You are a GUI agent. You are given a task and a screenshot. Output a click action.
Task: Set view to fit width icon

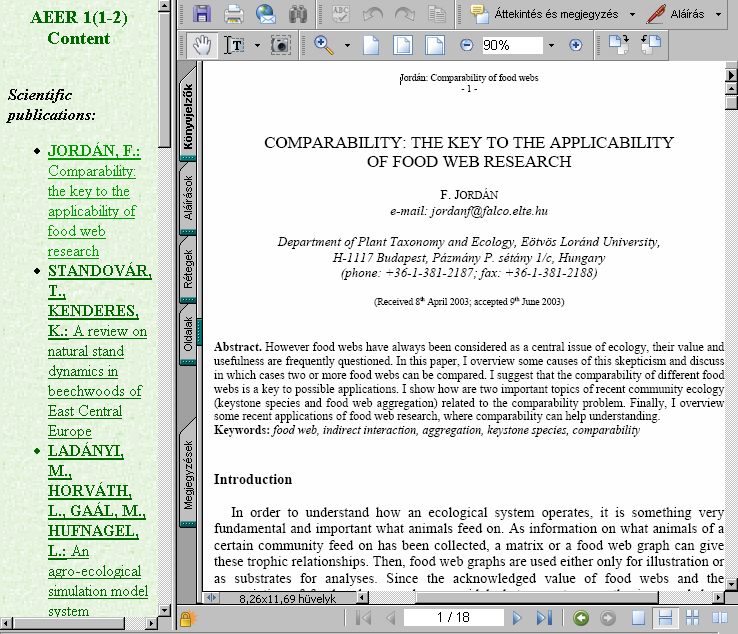(x=434, y=45)
